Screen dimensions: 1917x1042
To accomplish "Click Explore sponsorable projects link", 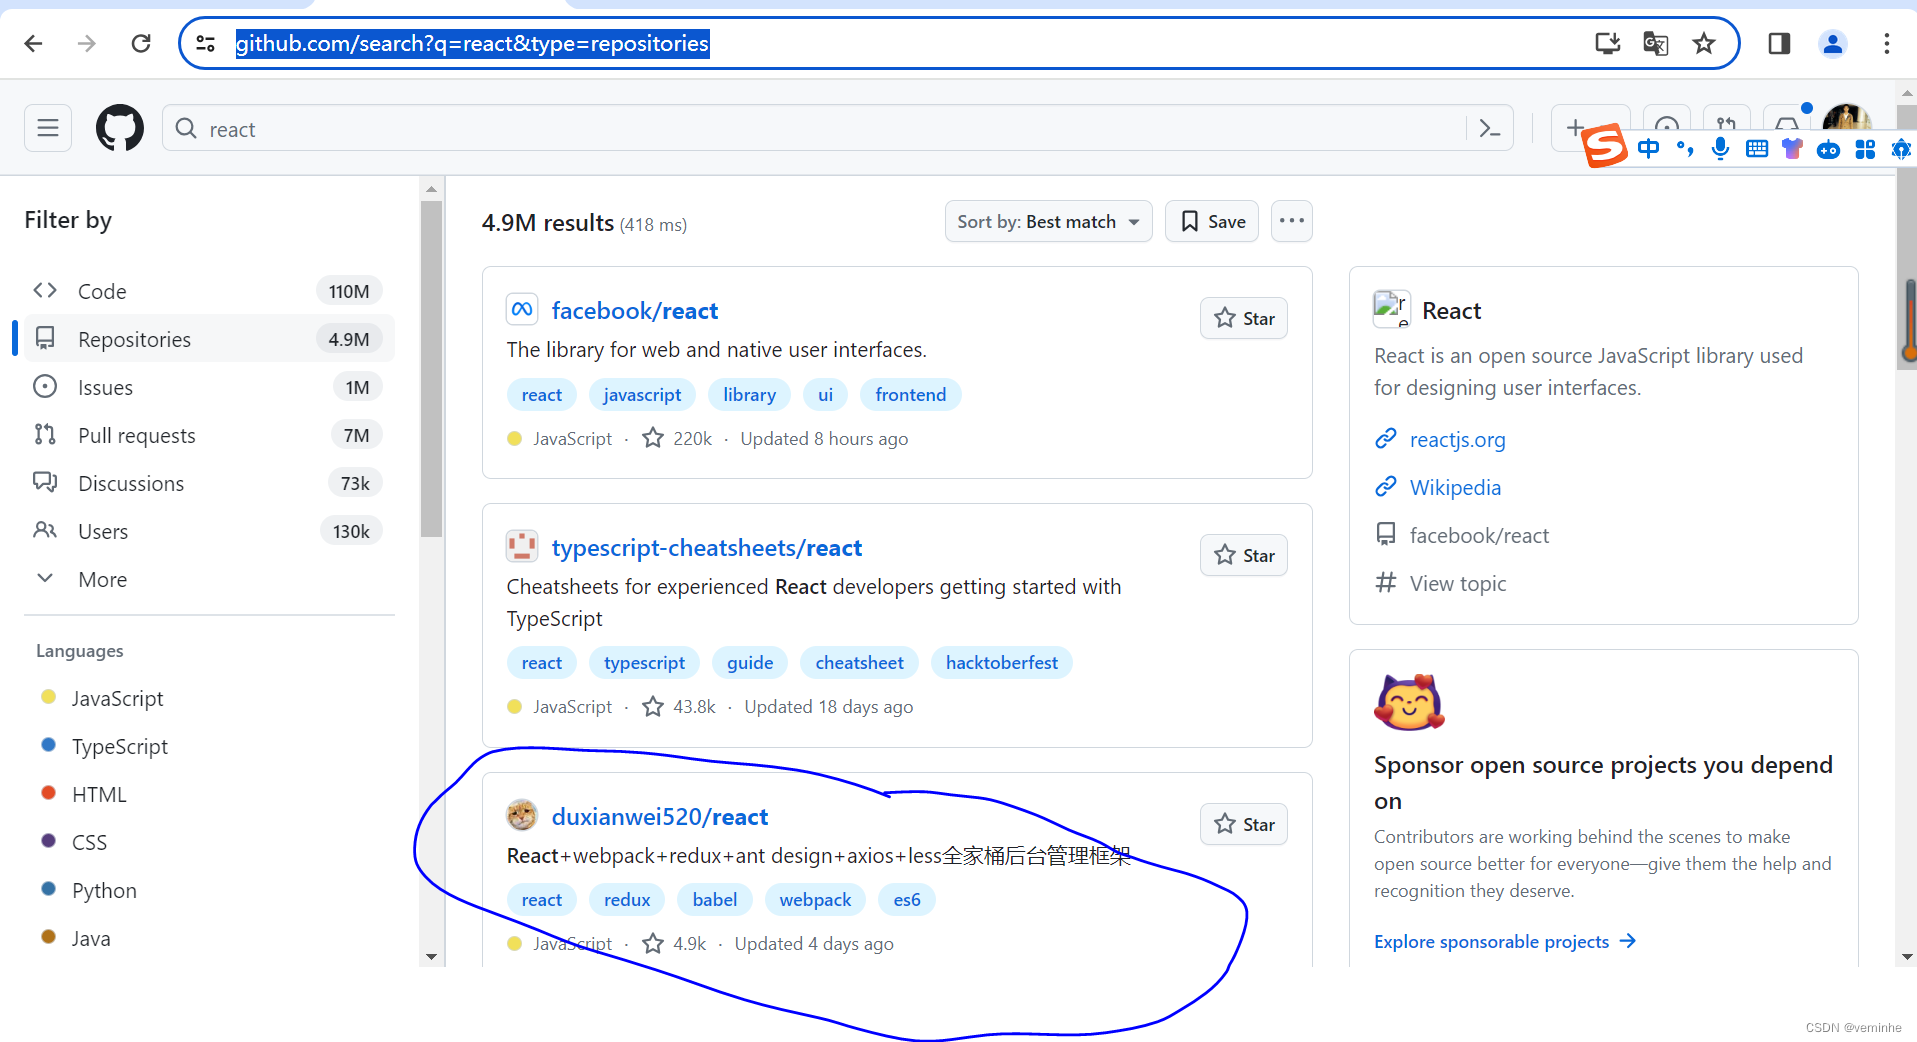I will (1505, 941).
